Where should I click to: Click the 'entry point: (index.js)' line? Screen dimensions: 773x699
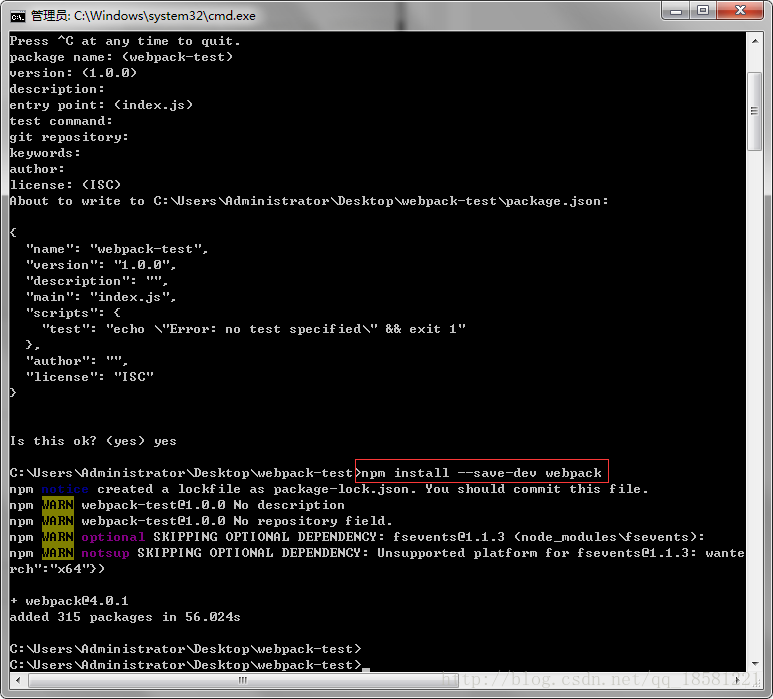(x=101, y=105)
